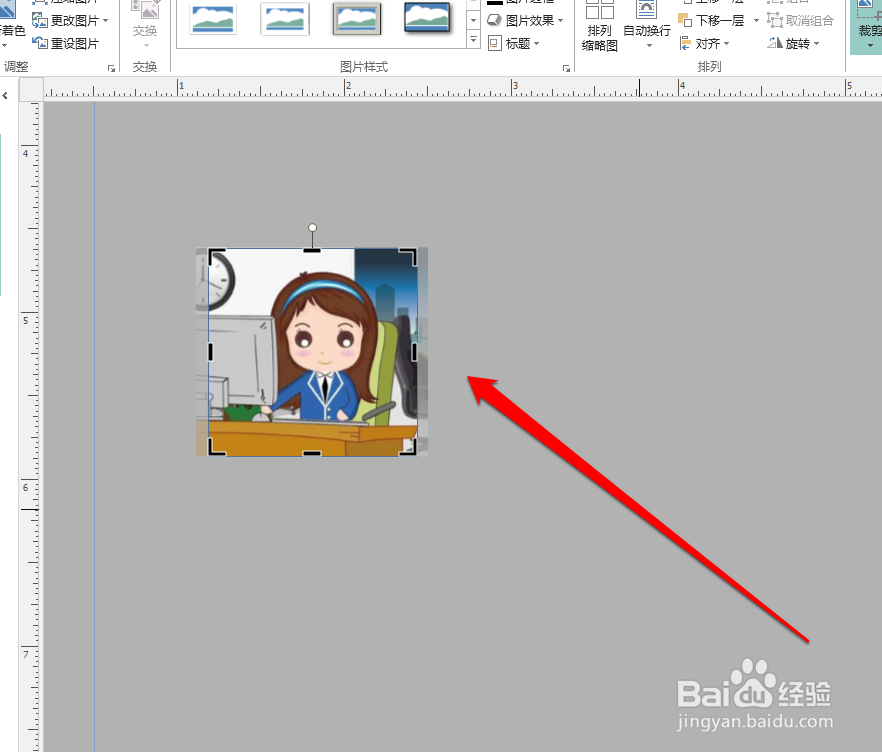Click the left-middle crop handle
The image size is (882, 752).
click(210, 352)
